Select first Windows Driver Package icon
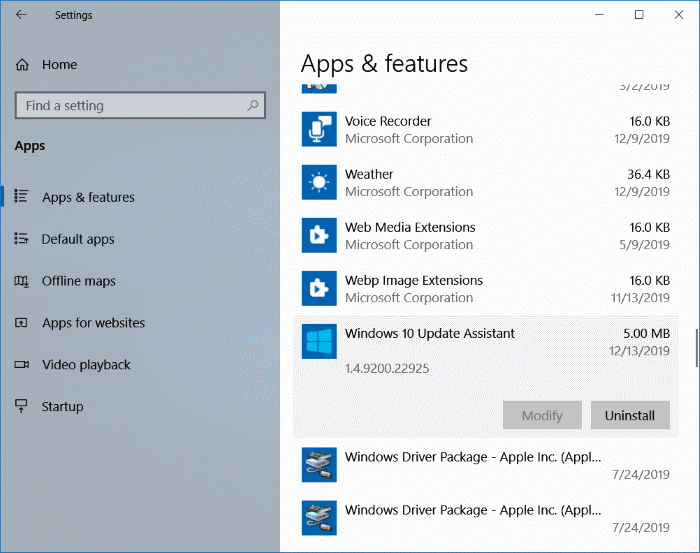Image resolution: width=700 pixels, height=553 pixels. [x=319, y=465]
